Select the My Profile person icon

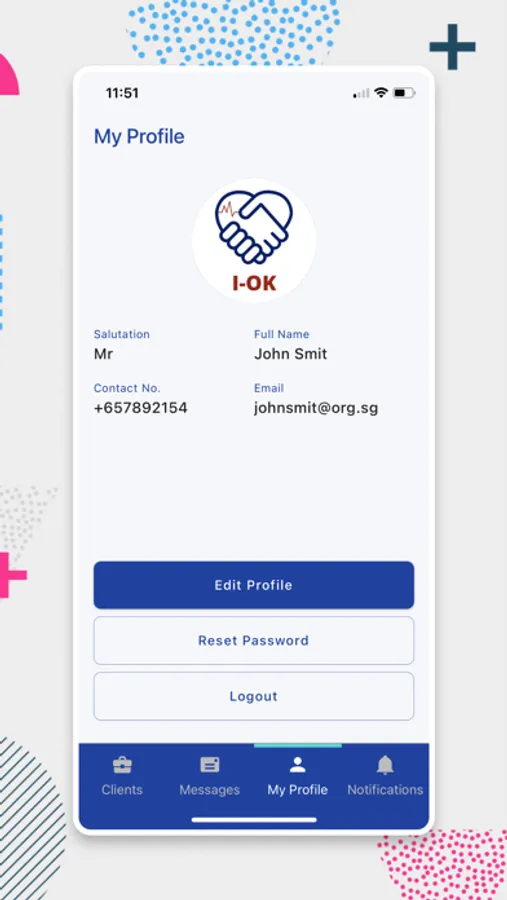coord(297,765)
